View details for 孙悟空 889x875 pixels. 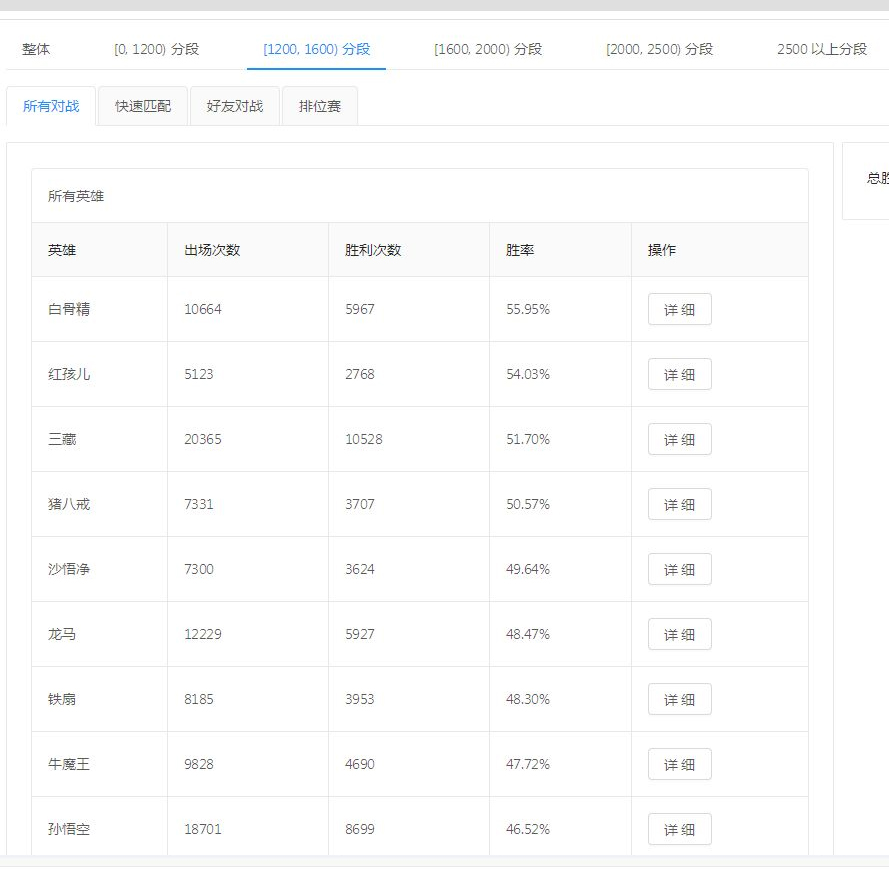[679, 829]
